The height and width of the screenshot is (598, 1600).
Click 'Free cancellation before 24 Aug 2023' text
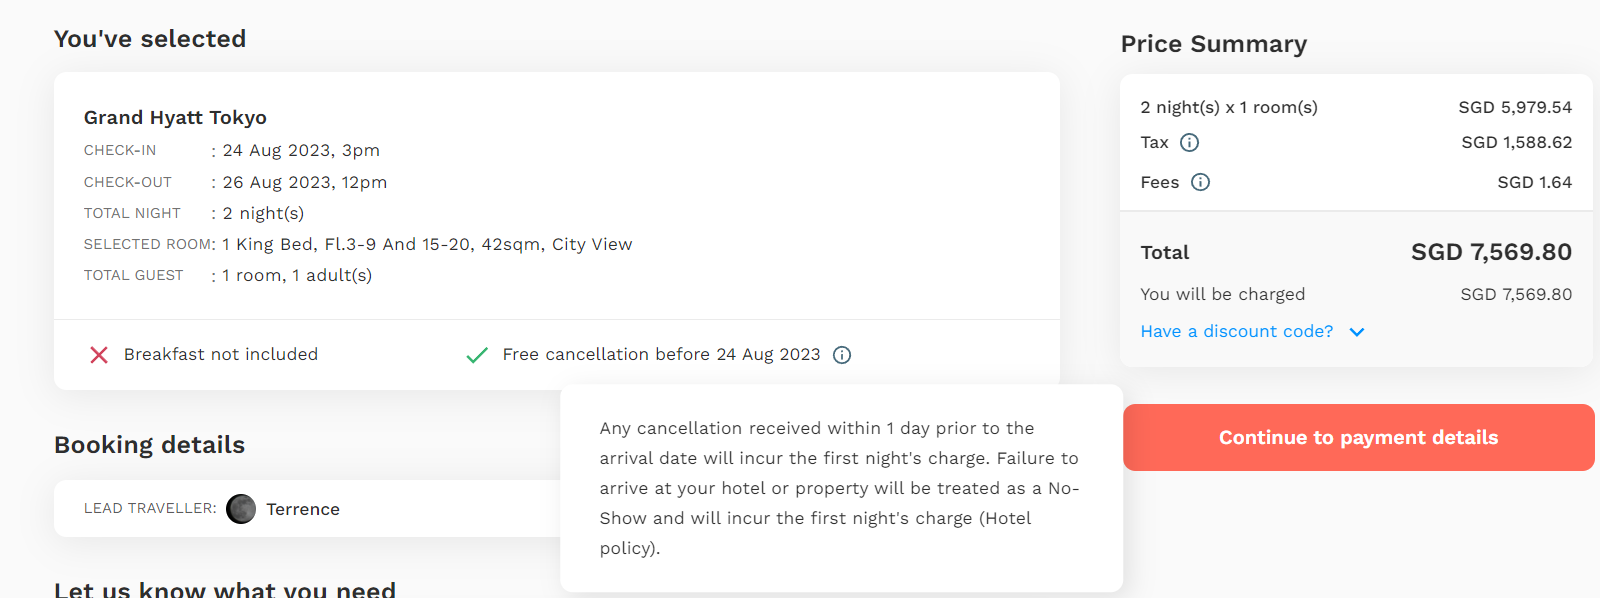click(661, 354)
